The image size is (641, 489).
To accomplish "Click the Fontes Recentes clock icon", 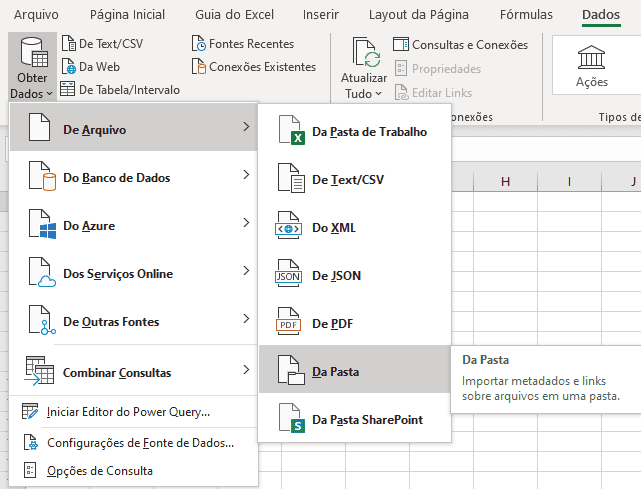I will 199,43.
